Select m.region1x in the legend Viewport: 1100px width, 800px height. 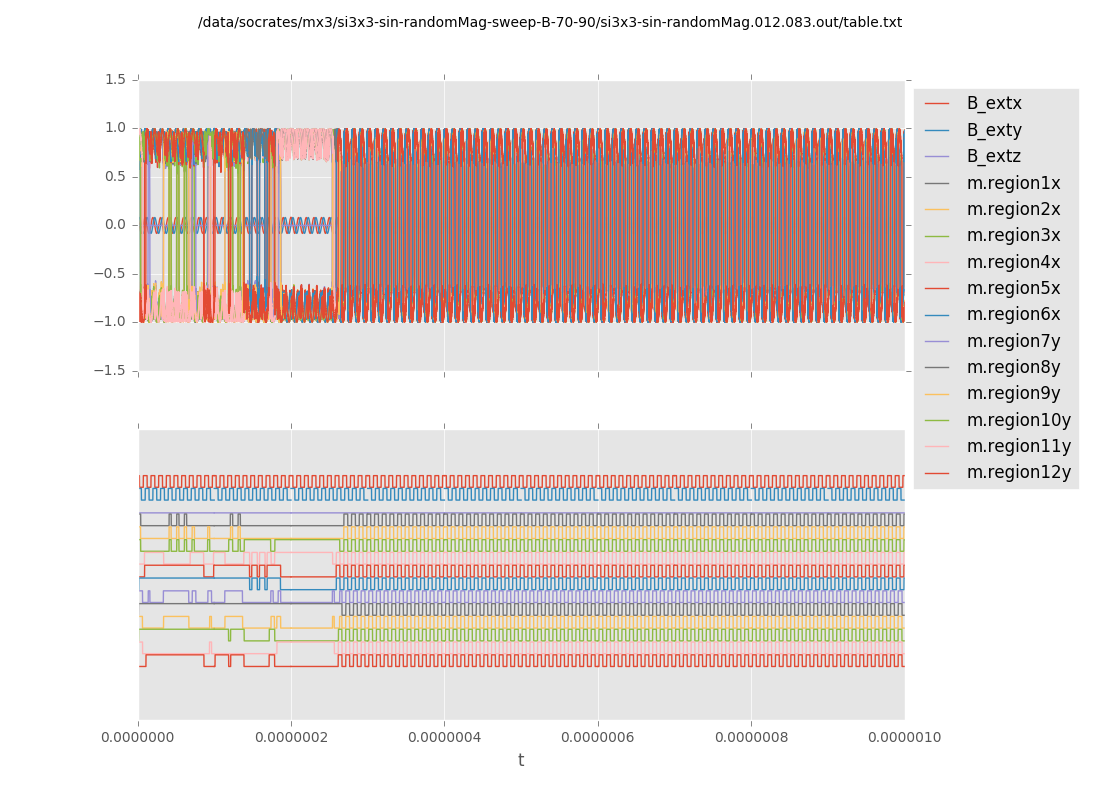pos(1013,183)
